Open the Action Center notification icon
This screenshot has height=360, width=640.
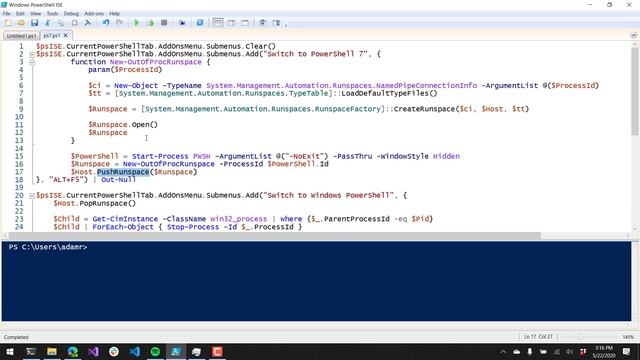[627, 351]
